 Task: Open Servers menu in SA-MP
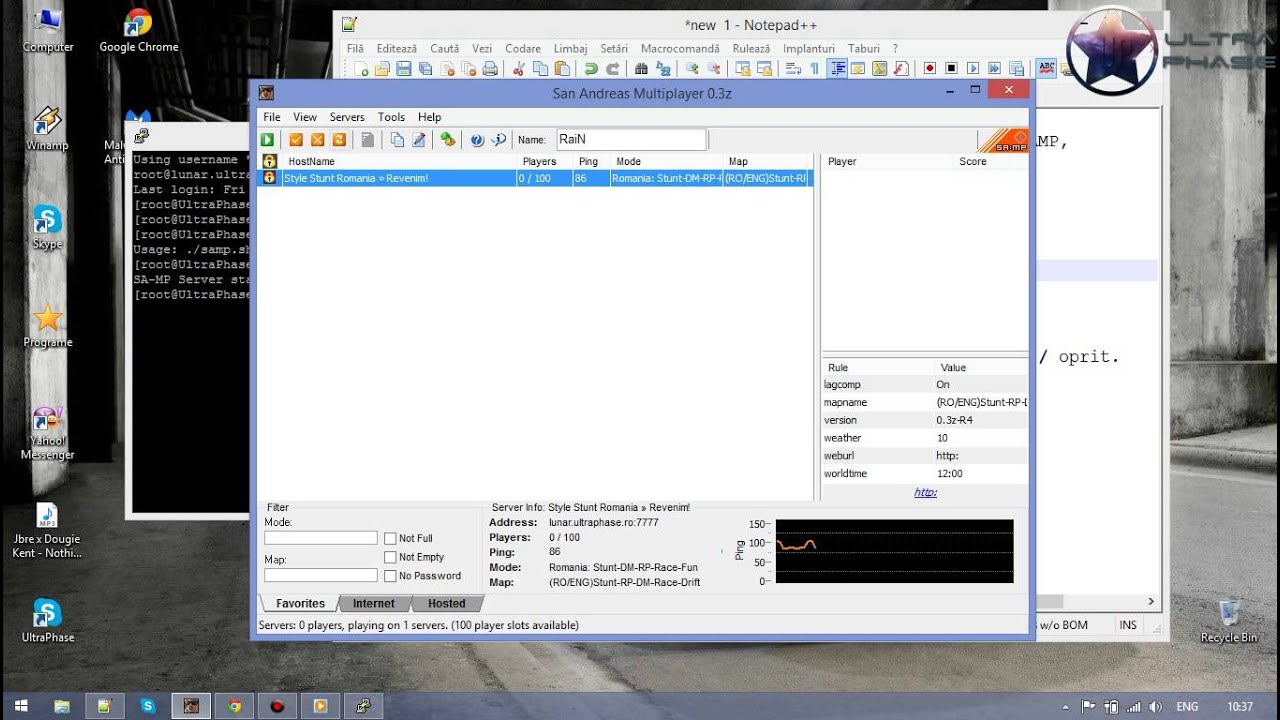pos(347,117)
